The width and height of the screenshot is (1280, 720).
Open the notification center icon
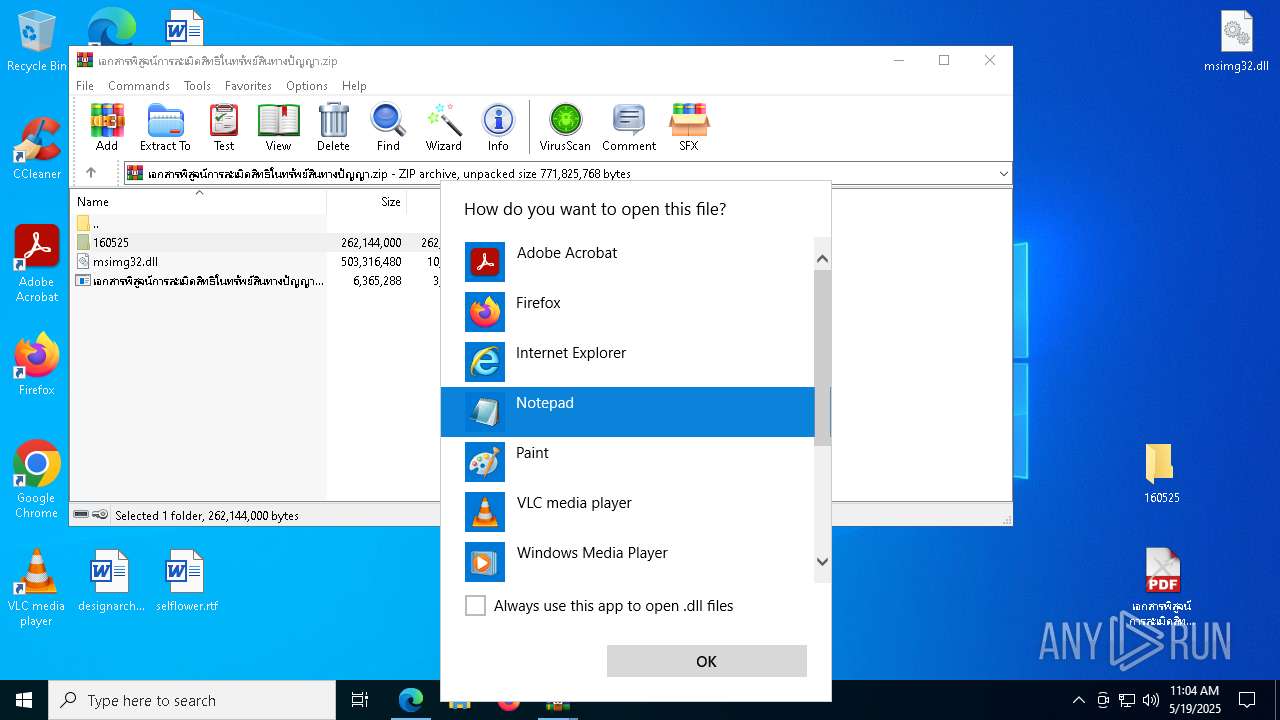click(1247, 700)
